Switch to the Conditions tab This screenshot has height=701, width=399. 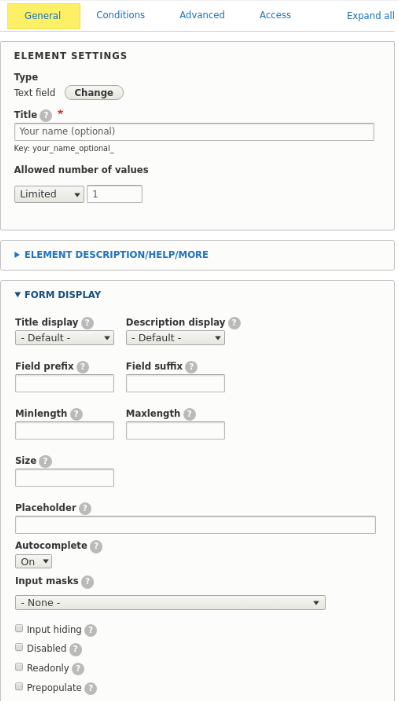tap(121, 15)
